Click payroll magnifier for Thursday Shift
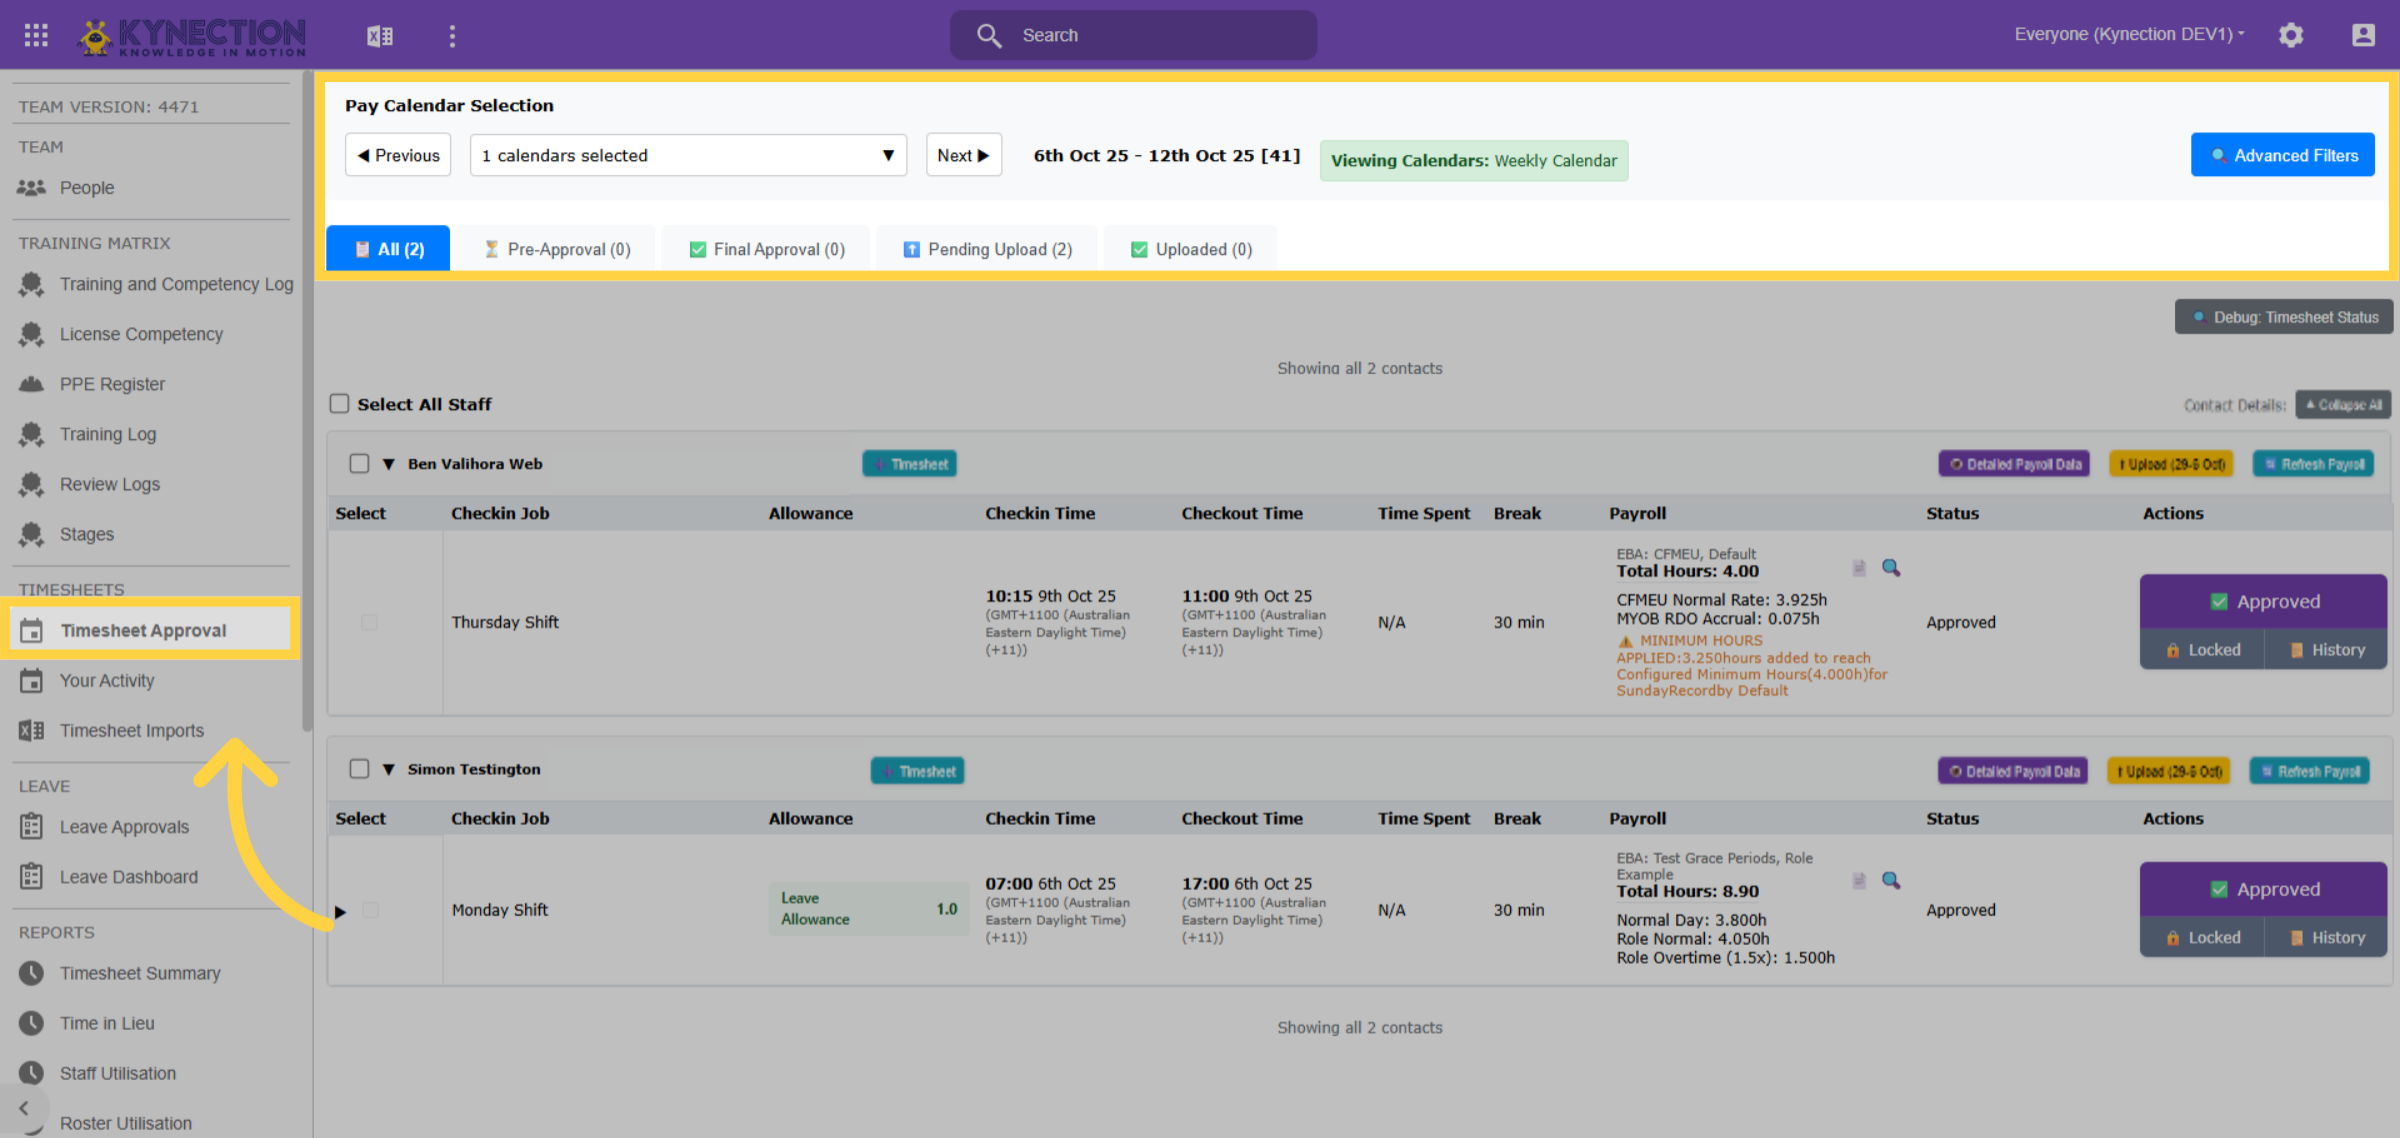The height and width of the screenshot is (1138, 2400). [1891, 568]
